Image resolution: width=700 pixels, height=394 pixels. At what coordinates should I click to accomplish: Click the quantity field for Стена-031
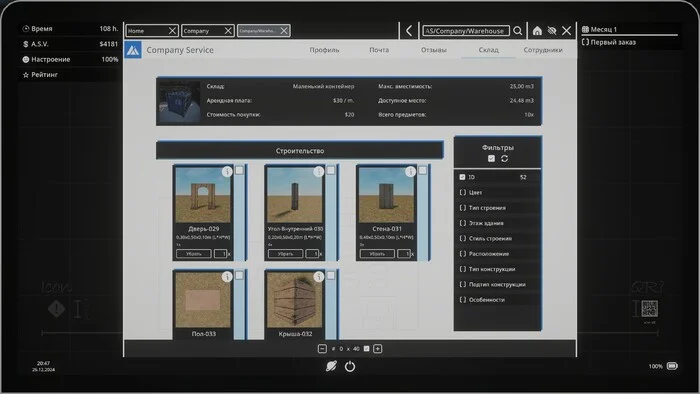(404, 253)
